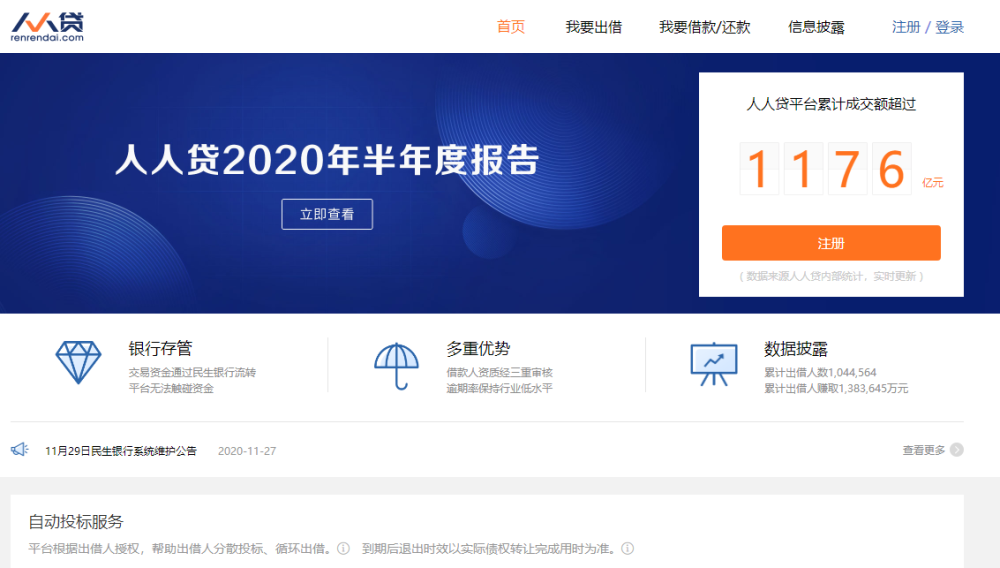Open the 信息披露 menu item
This screenshot has width=1000, height=568.
point(816,27)
